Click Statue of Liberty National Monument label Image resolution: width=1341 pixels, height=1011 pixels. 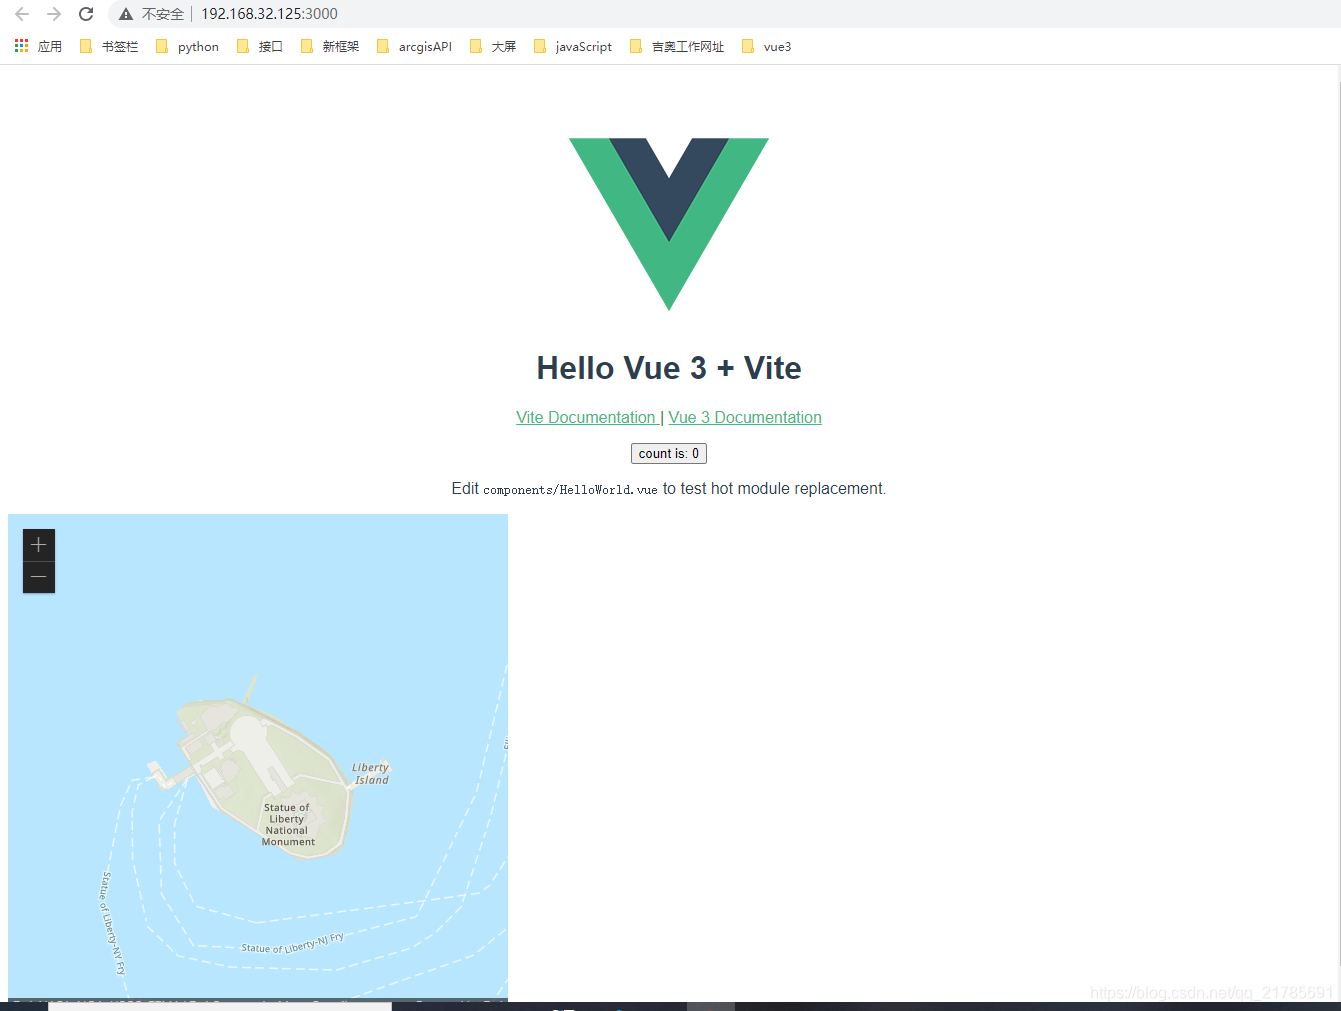click(x=288, y=824)
